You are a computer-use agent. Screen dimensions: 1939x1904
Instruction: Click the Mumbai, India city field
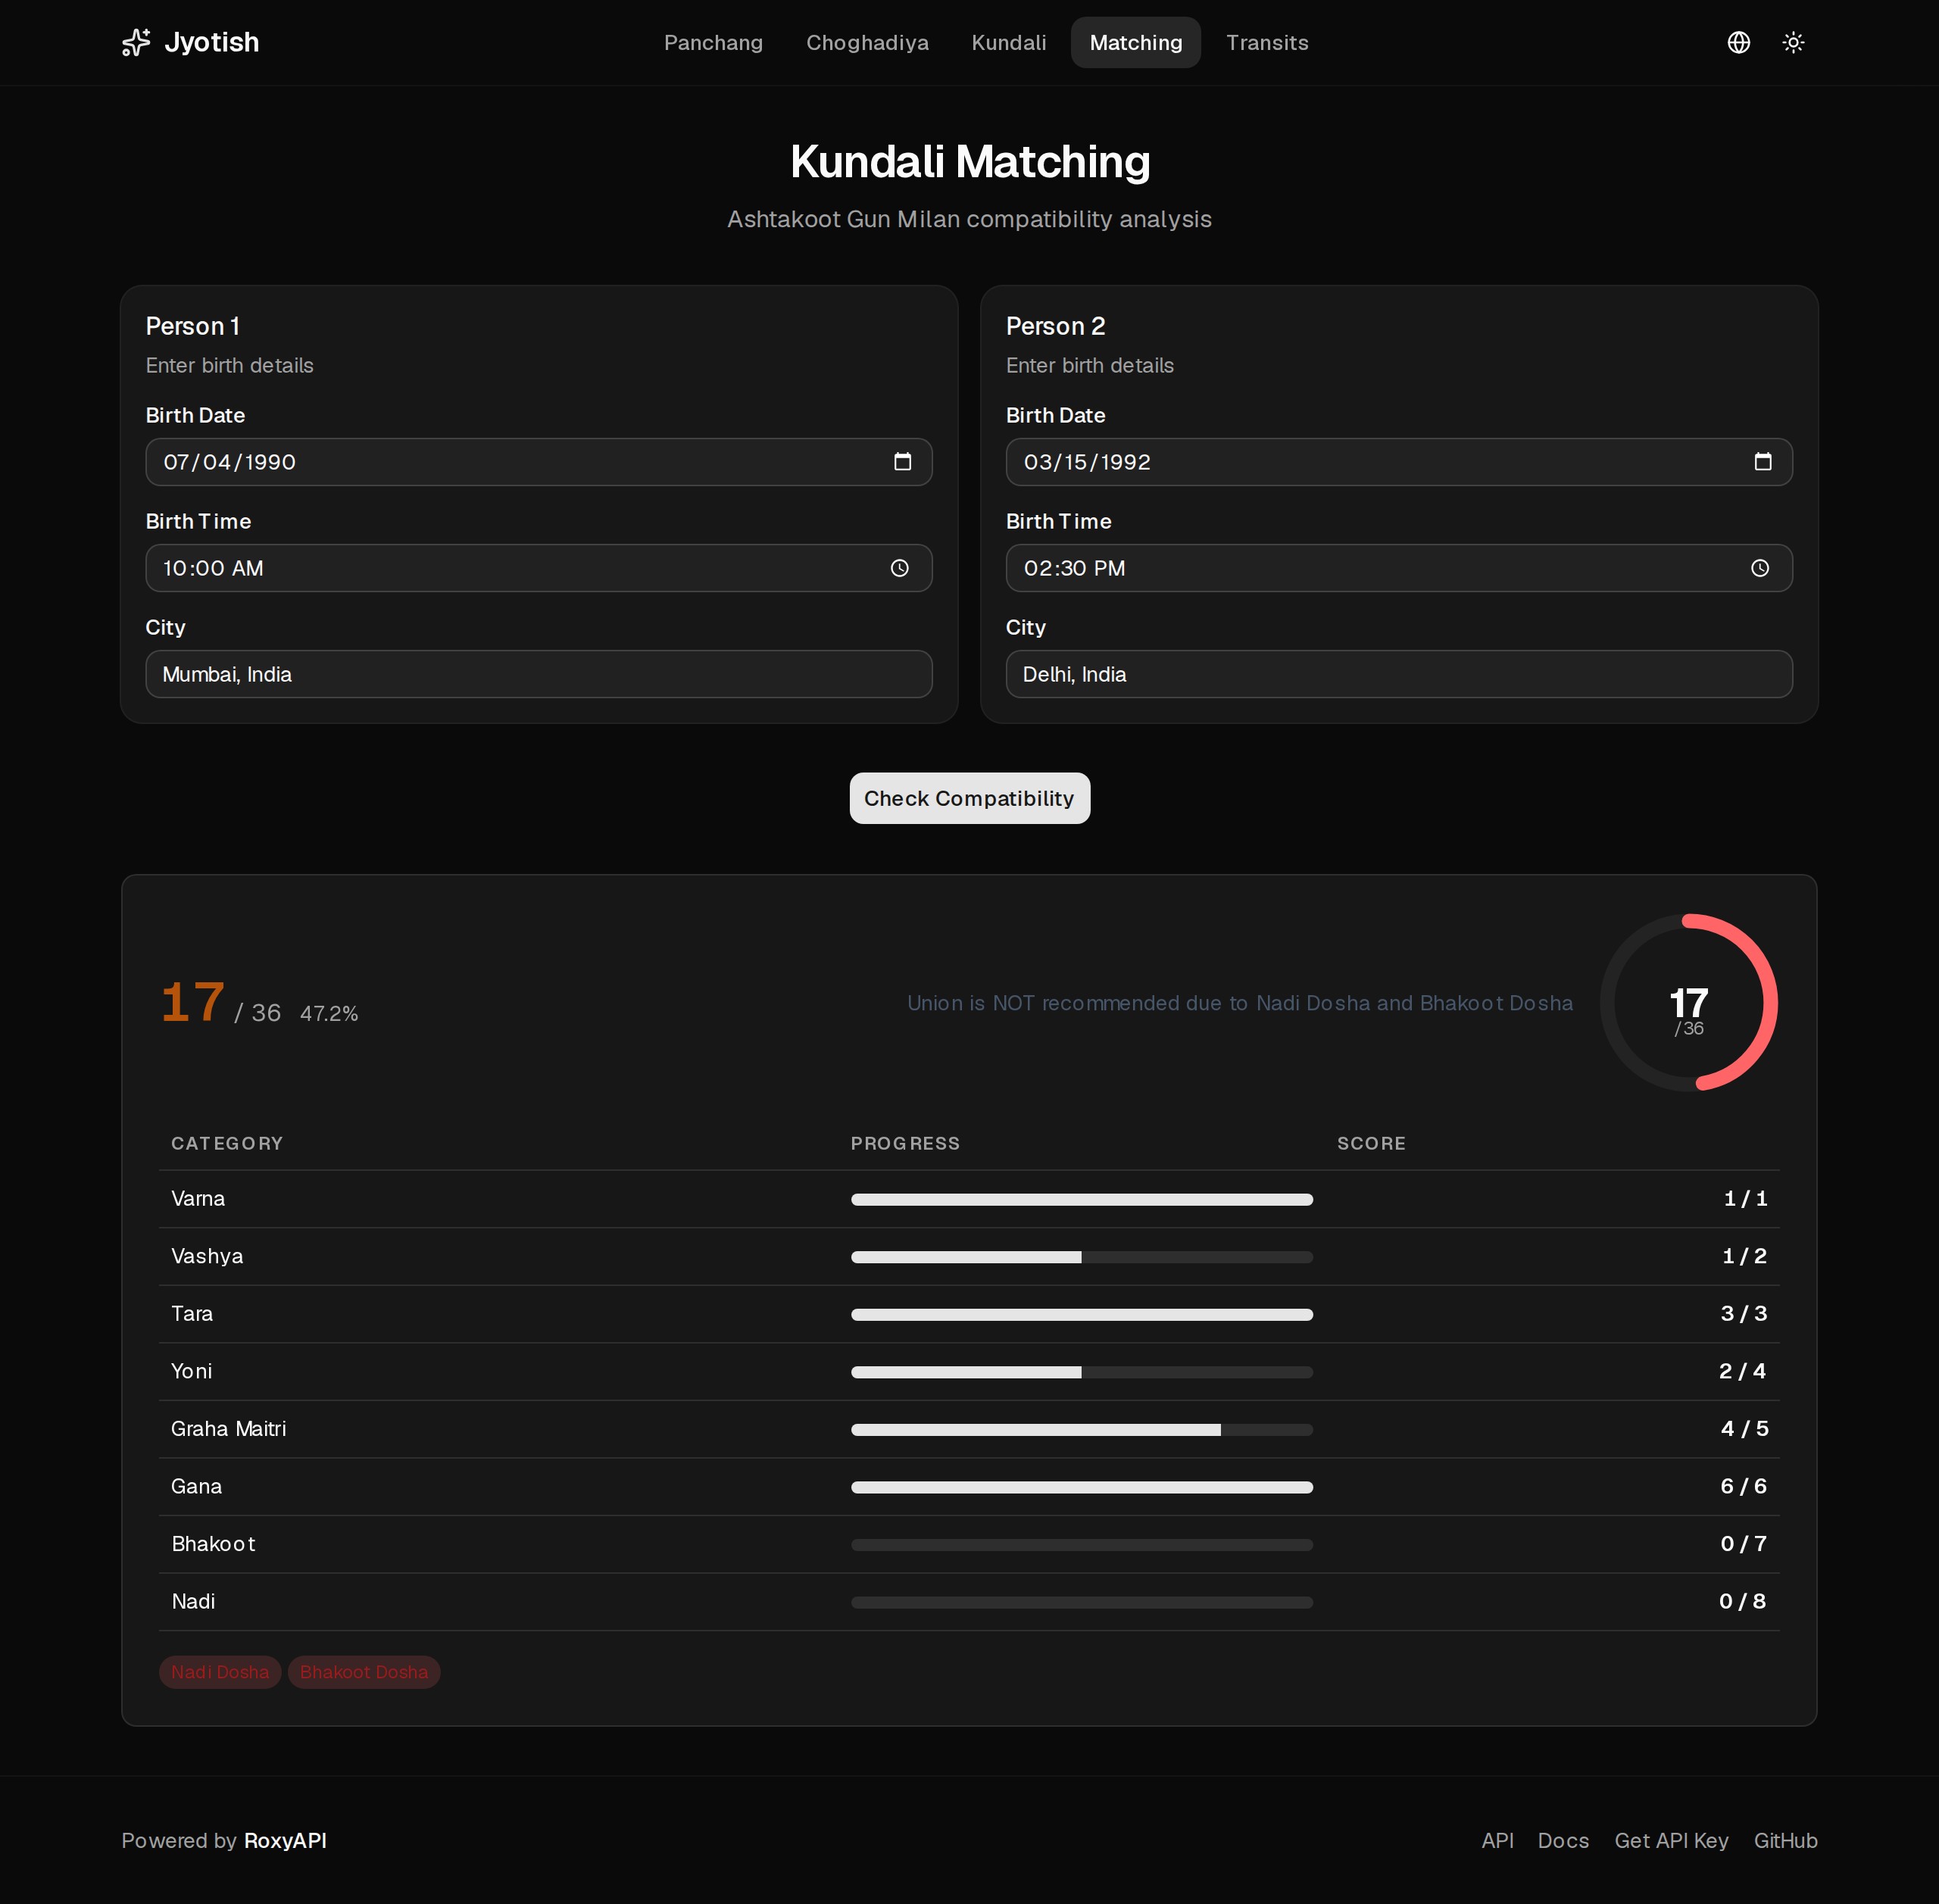[x=539, y=674]
